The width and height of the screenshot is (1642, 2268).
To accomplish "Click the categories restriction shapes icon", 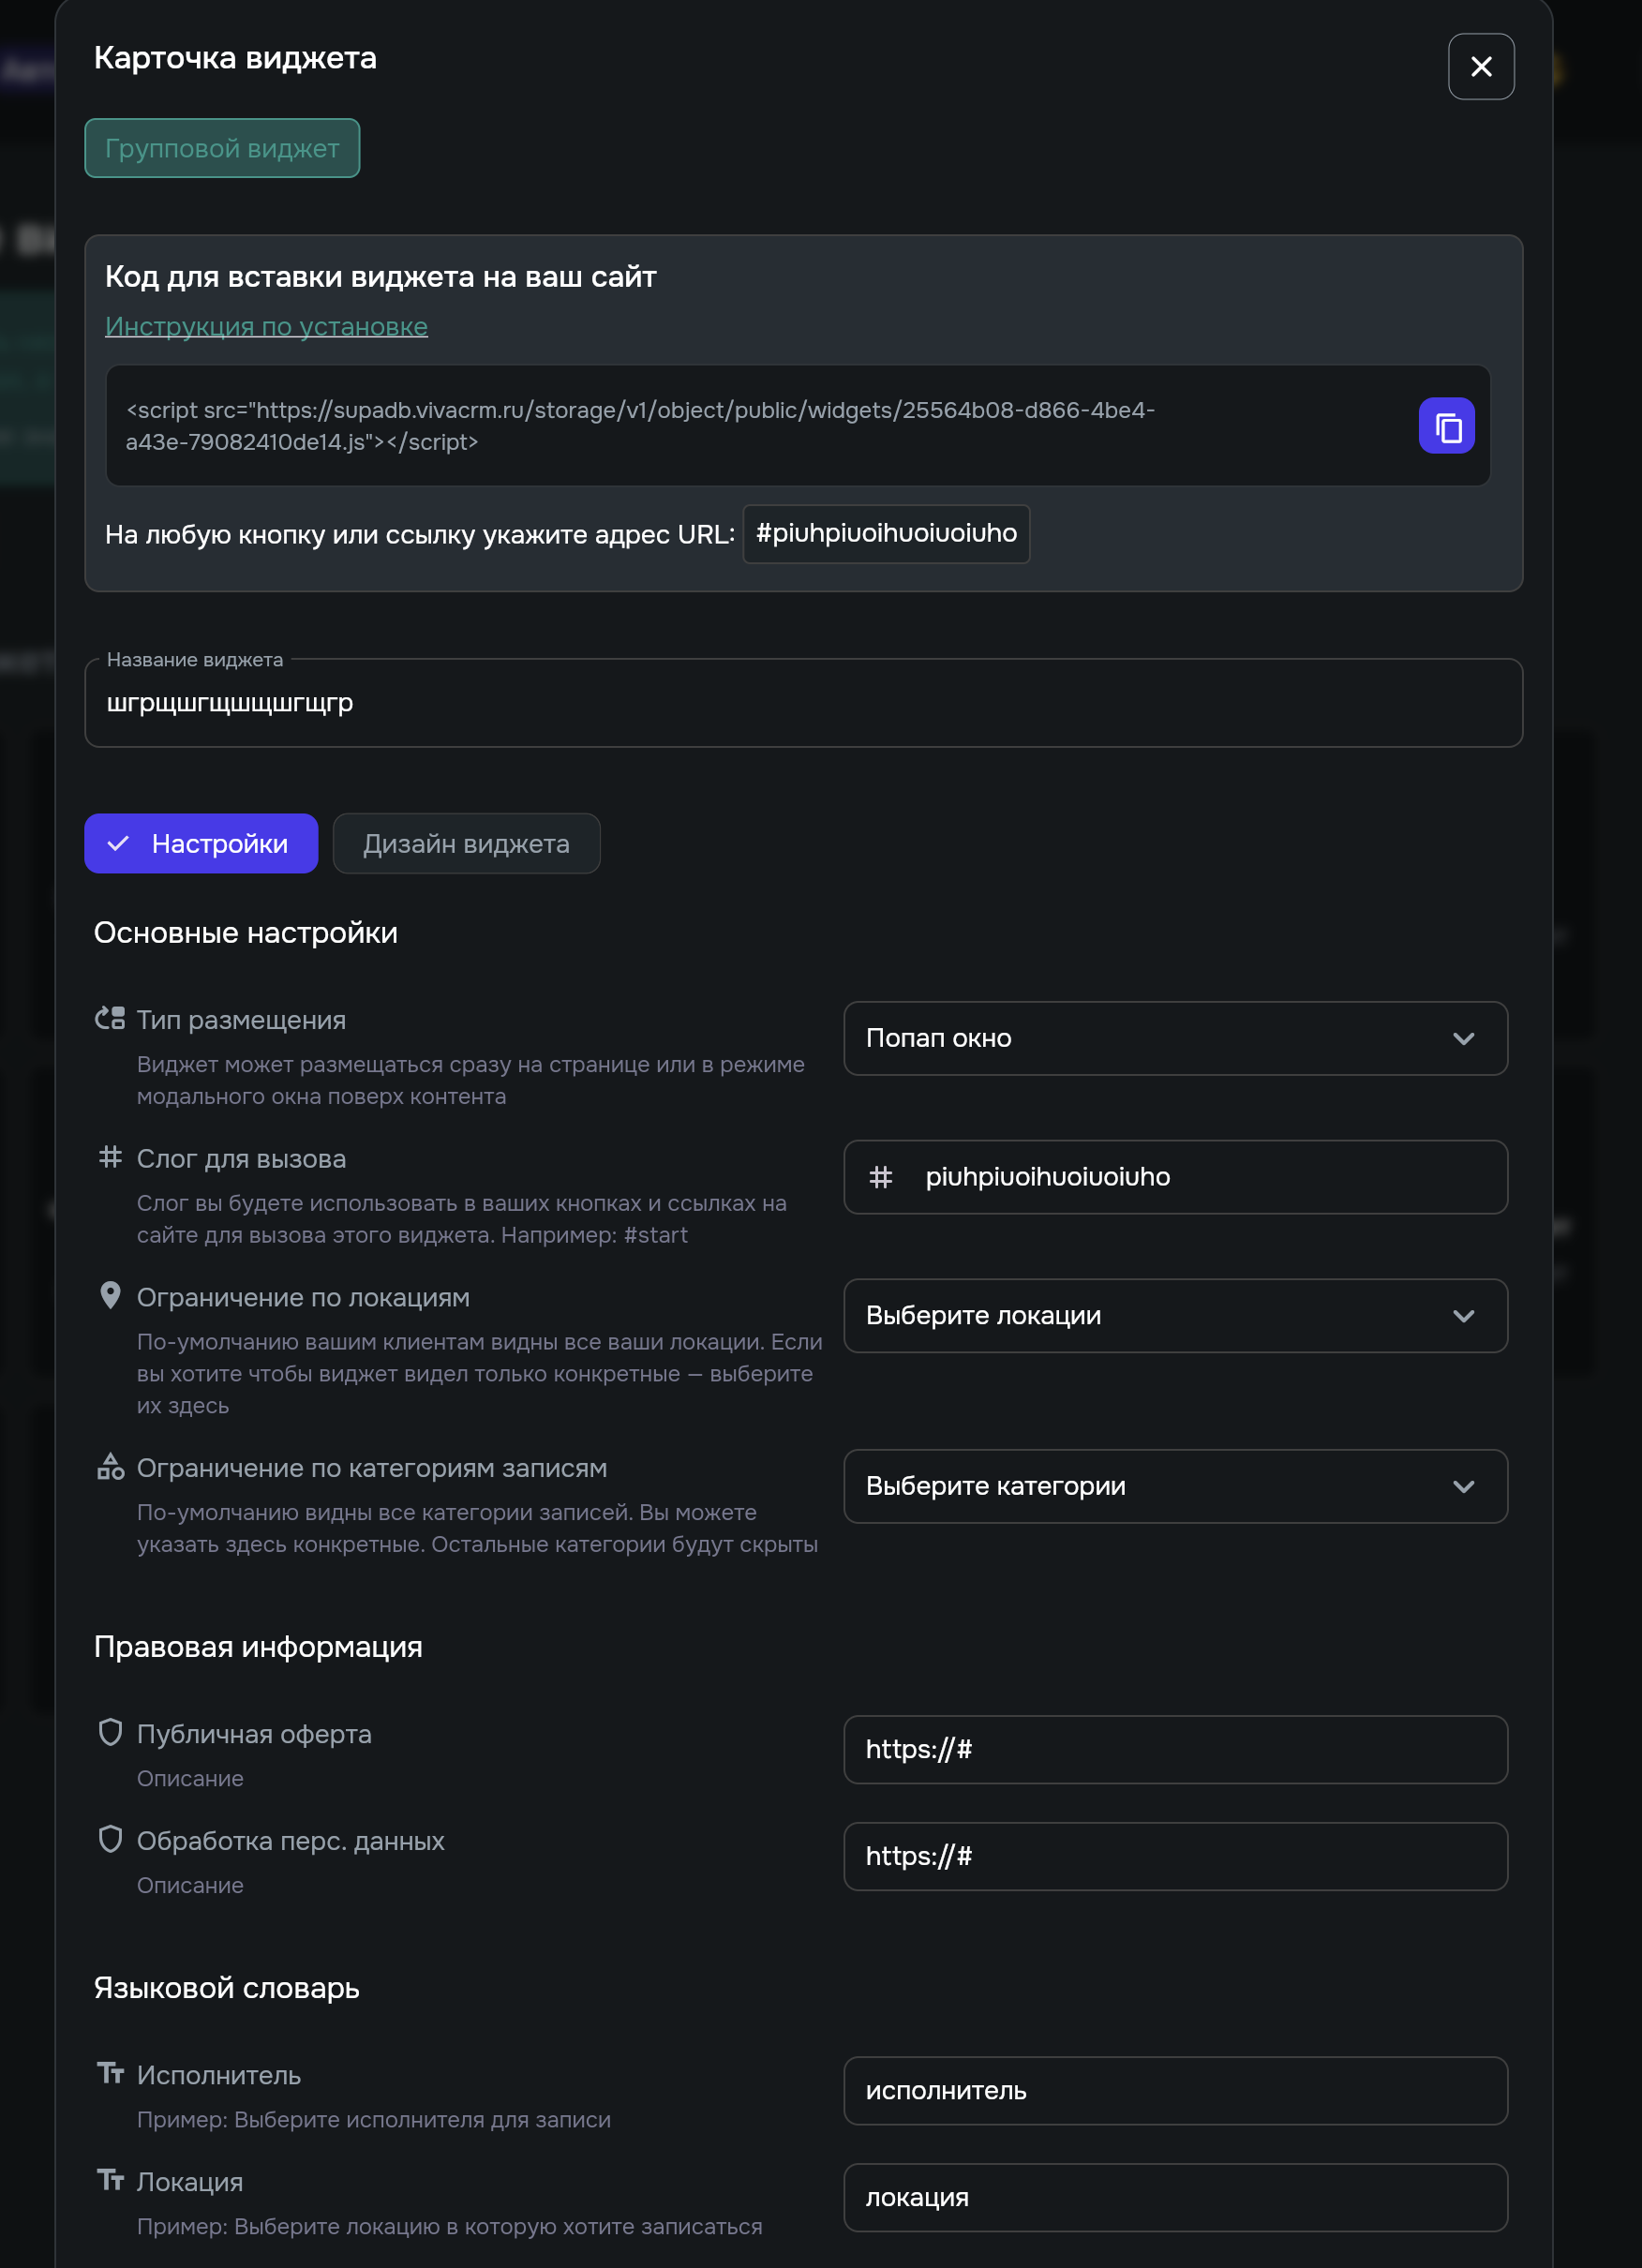I will [110, 1467].
